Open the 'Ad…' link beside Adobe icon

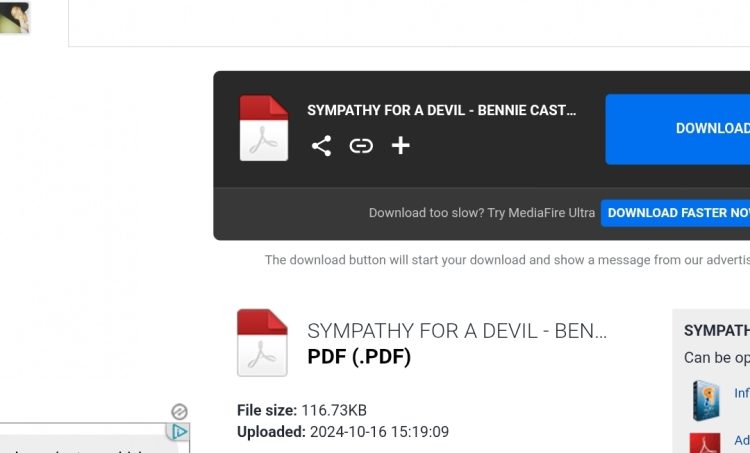(741, 440)
